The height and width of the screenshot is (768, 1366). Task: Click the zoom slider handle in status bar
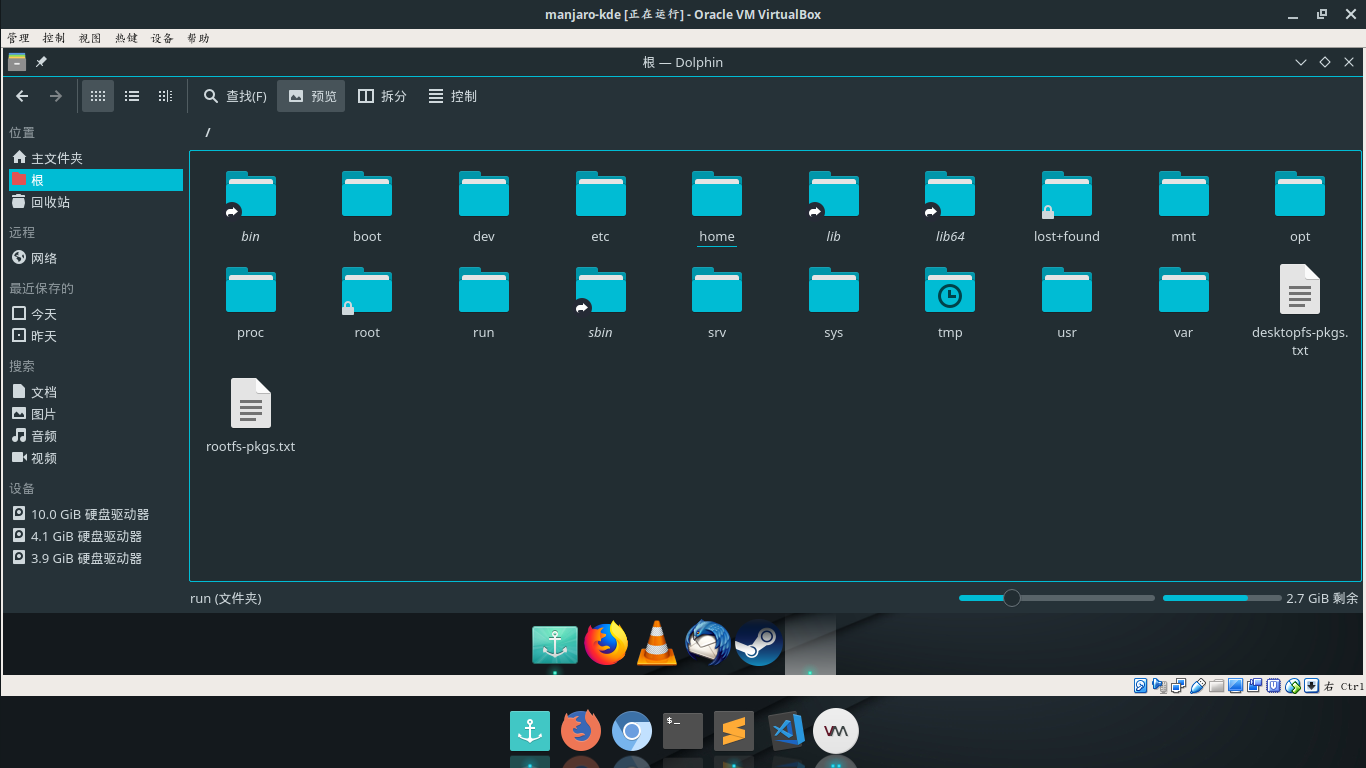(x=1011, y=598)
